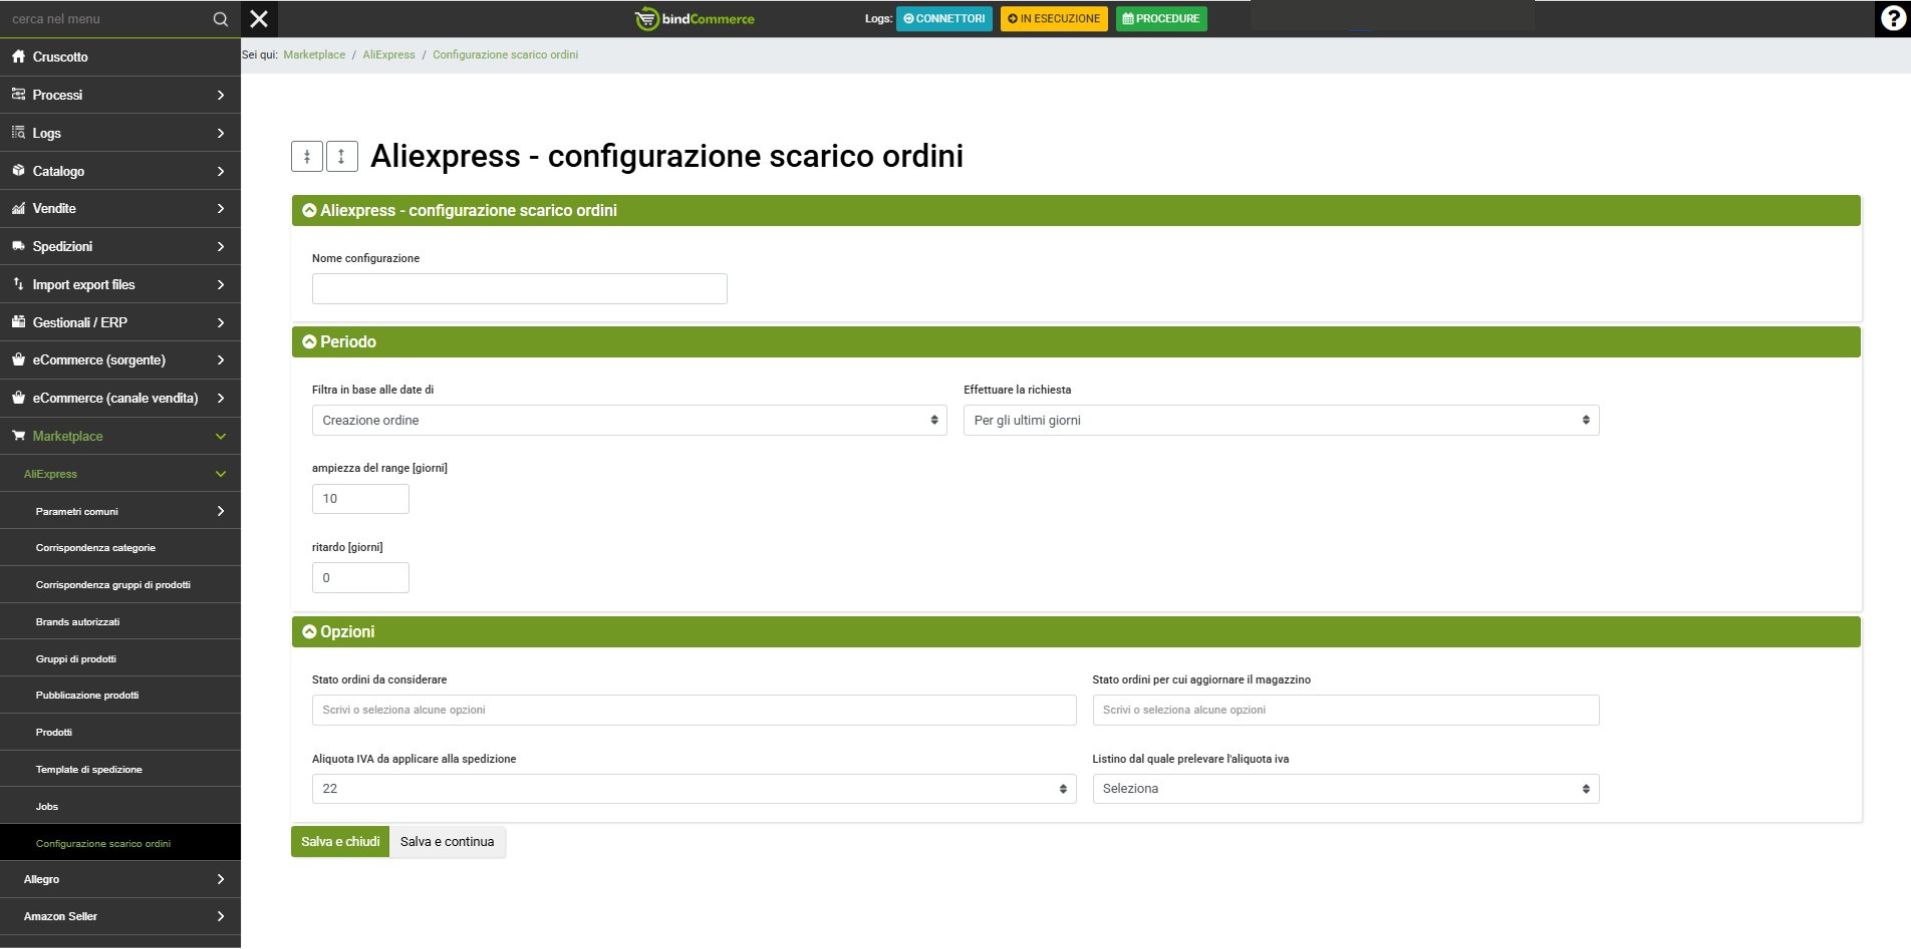The height and width of the screenshot is (949, 1911).
Task: Click the search magnifier icon in menu
Action: tap(220, 19)
